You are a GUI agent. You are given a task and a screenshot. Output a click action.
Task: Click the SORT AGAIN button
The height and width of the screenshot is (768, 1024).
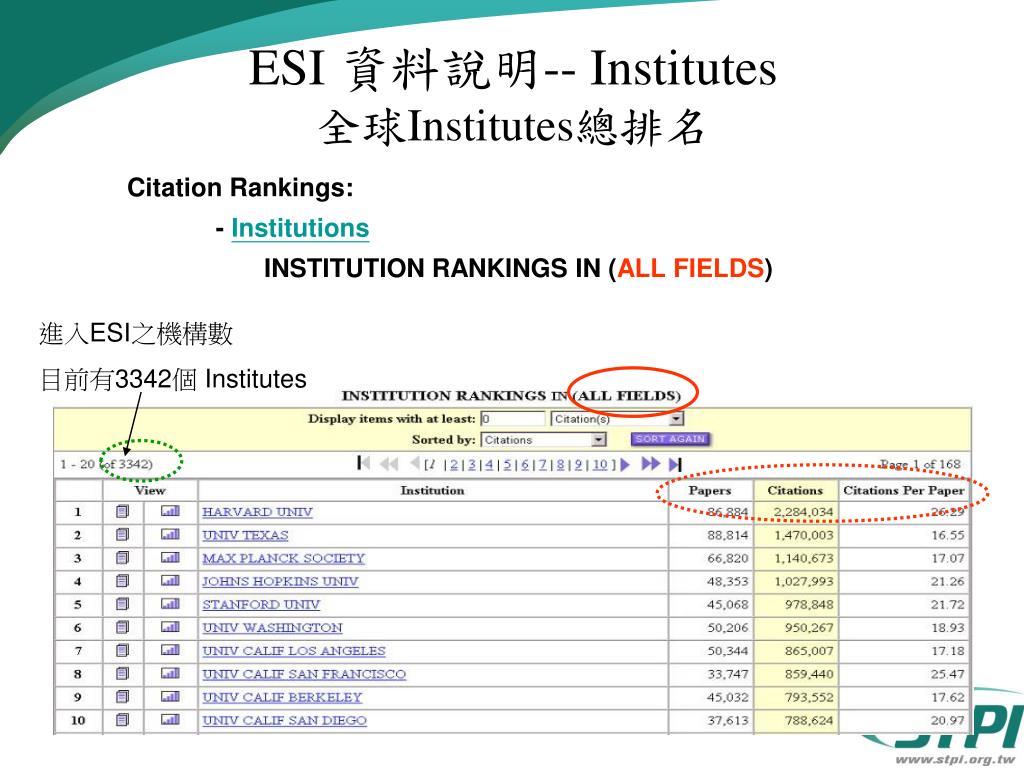click(670, 439)
